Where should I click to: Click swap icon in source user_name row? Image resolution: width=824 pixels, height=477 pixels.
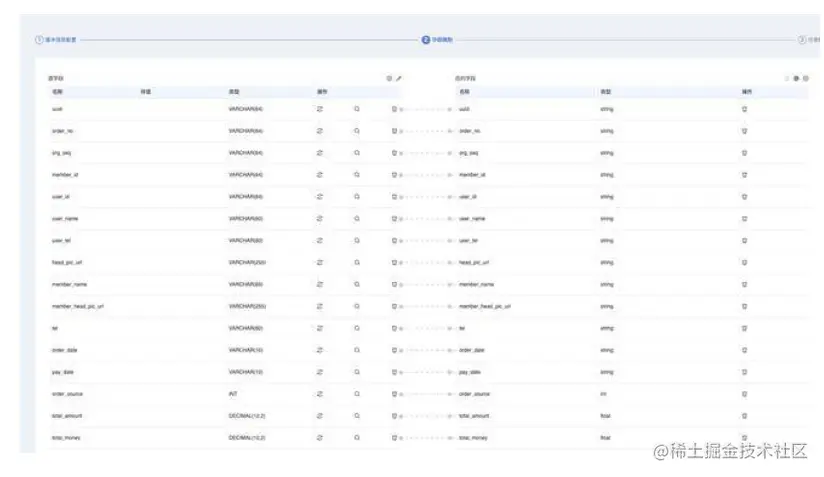coord(320,219)
